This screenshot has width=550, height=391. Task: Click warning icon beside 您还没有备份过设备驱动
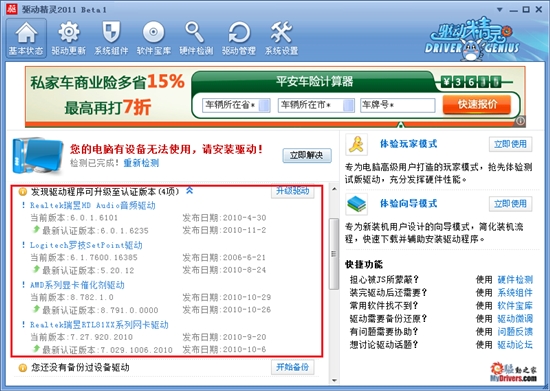tap(22, 368)
